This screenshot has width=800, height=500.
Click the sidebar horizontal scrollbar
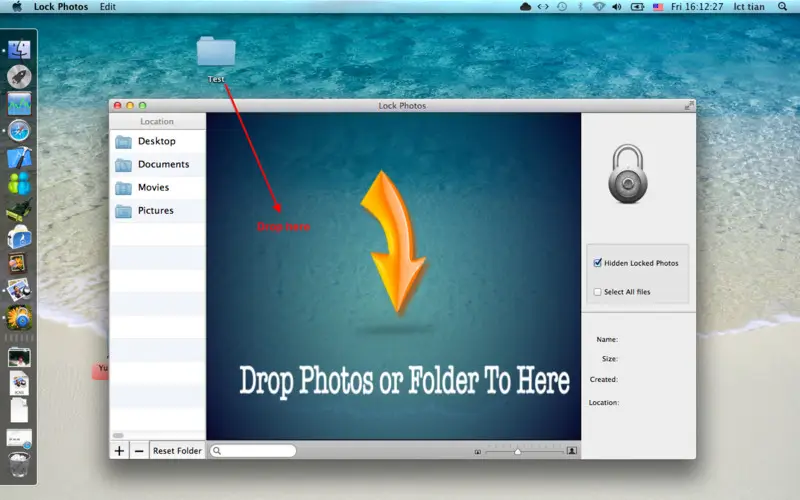[x=118, y=435]
